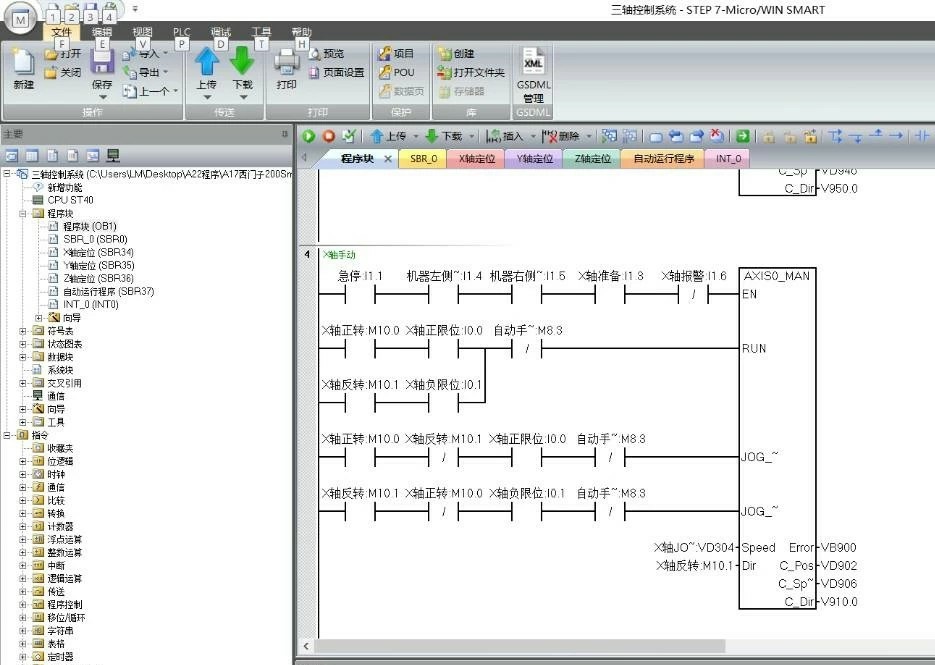Expand the 位逻辑 instruction folder
The width and height of the screenshot is (935, 665).
[23, 461]
